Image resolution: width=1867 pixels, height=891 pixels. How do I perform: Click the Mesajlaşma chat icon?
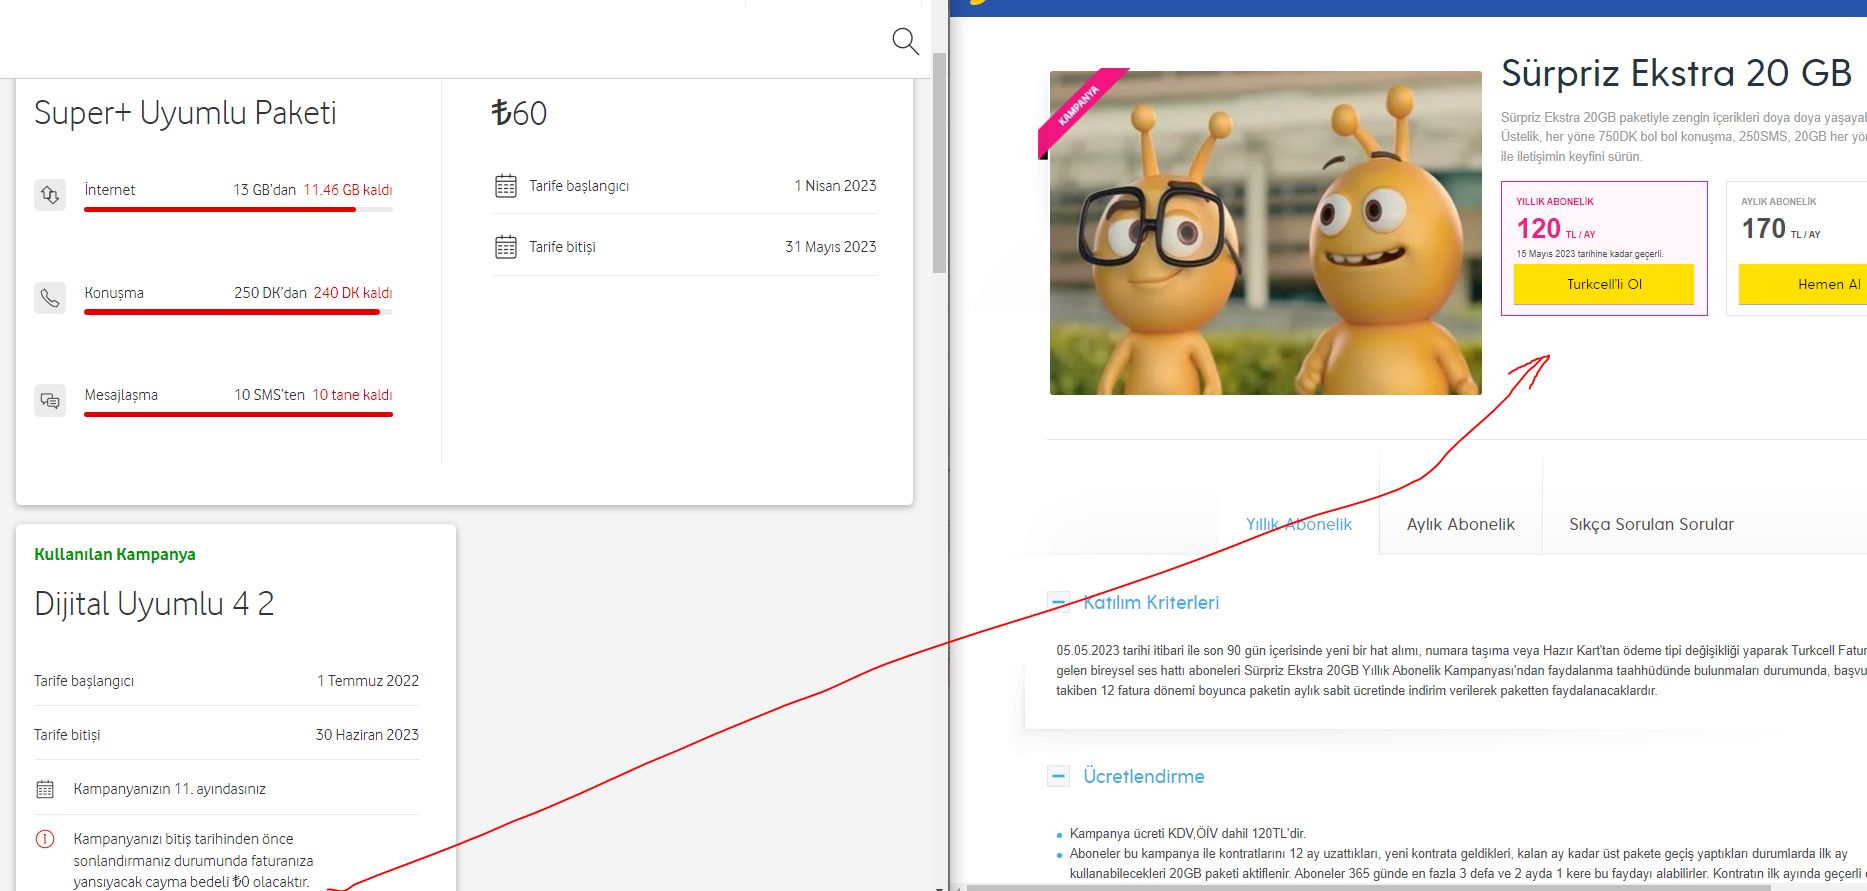[x=50, y=400]
